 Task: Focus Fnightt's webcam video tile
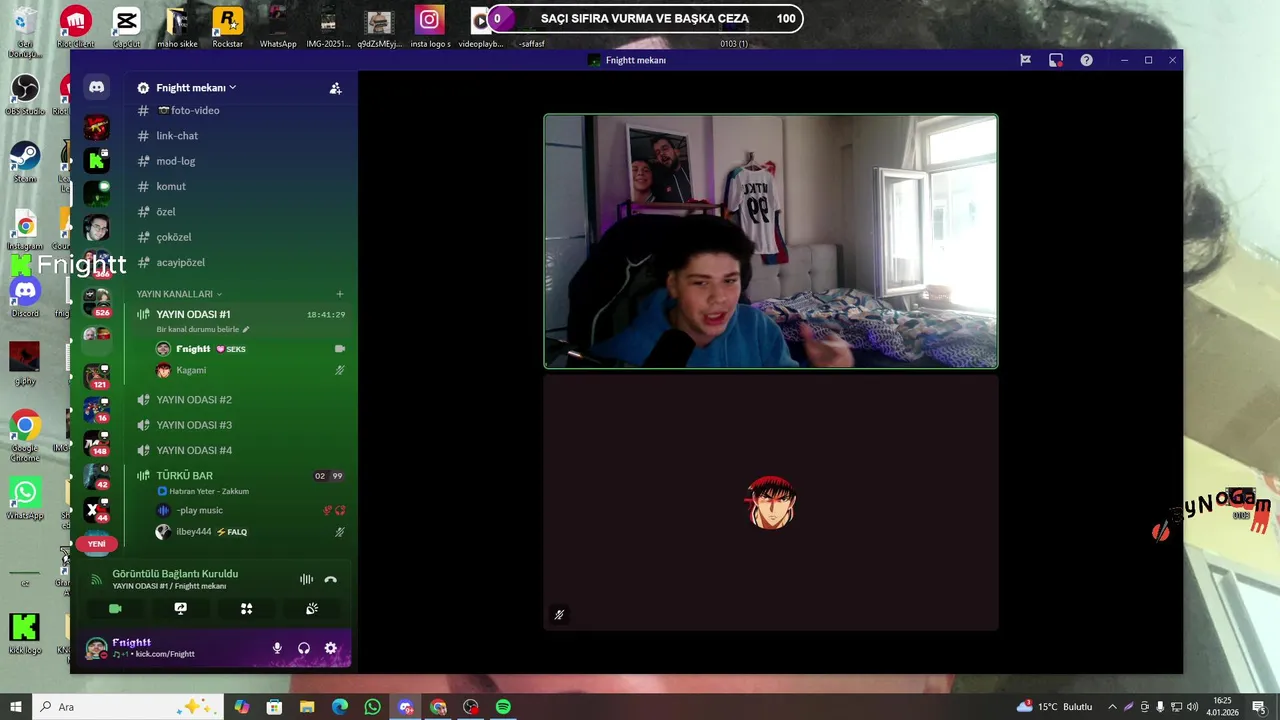coord(770,241)
